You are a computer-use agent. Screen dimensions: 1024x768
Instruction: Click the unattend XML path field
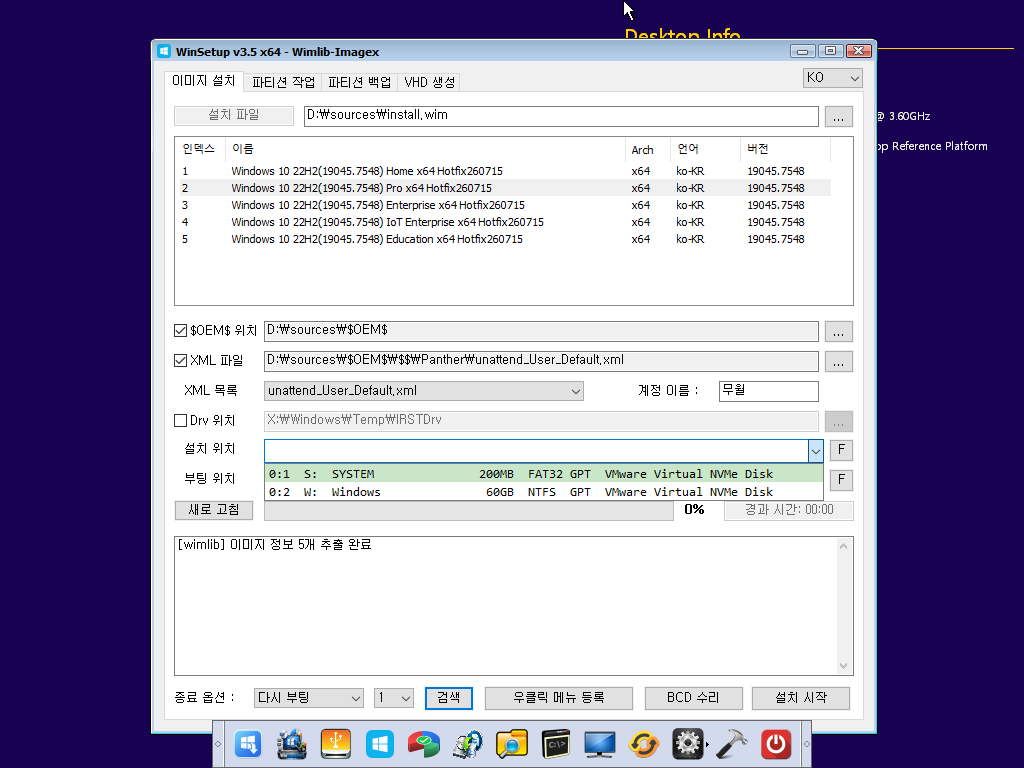541,361
